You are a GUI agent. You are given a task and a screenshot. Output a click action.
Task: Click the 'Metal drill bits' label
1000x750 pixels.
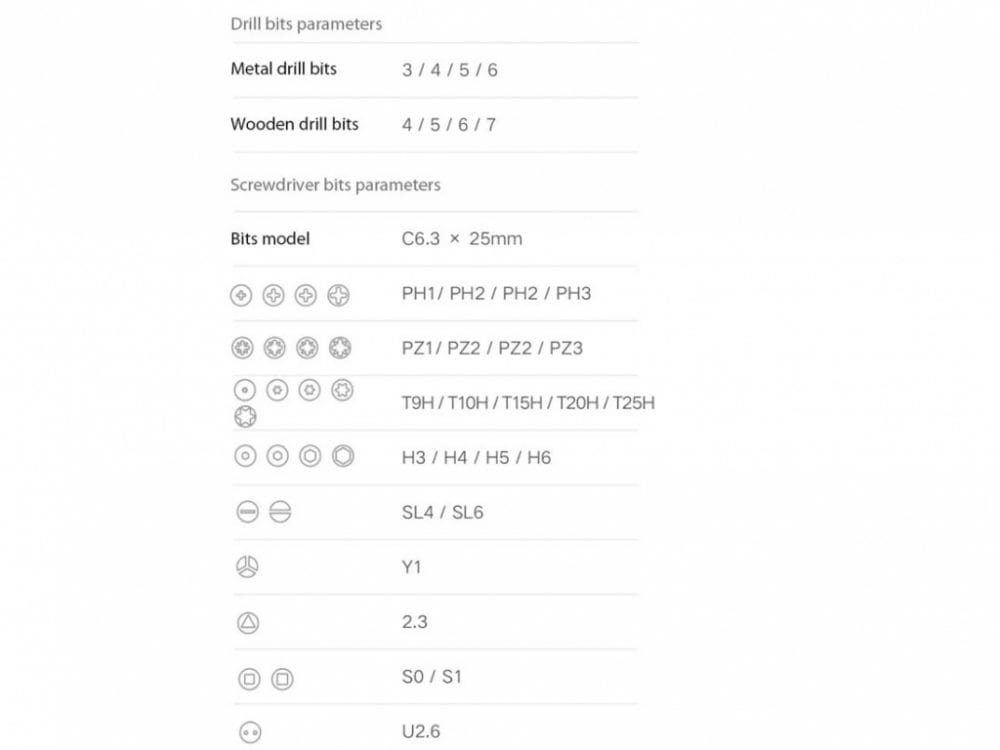[x=283, y=69]
